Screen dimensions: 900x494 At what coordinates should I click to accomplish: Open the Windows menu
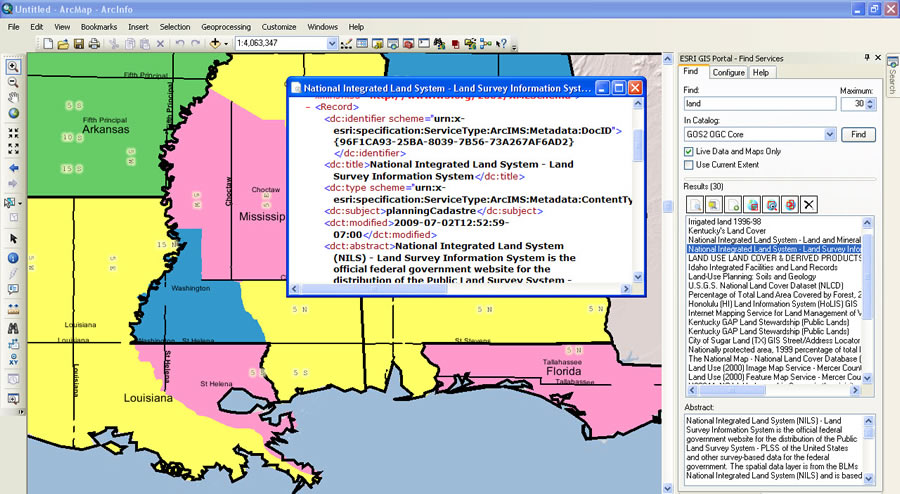pos(322,27)
